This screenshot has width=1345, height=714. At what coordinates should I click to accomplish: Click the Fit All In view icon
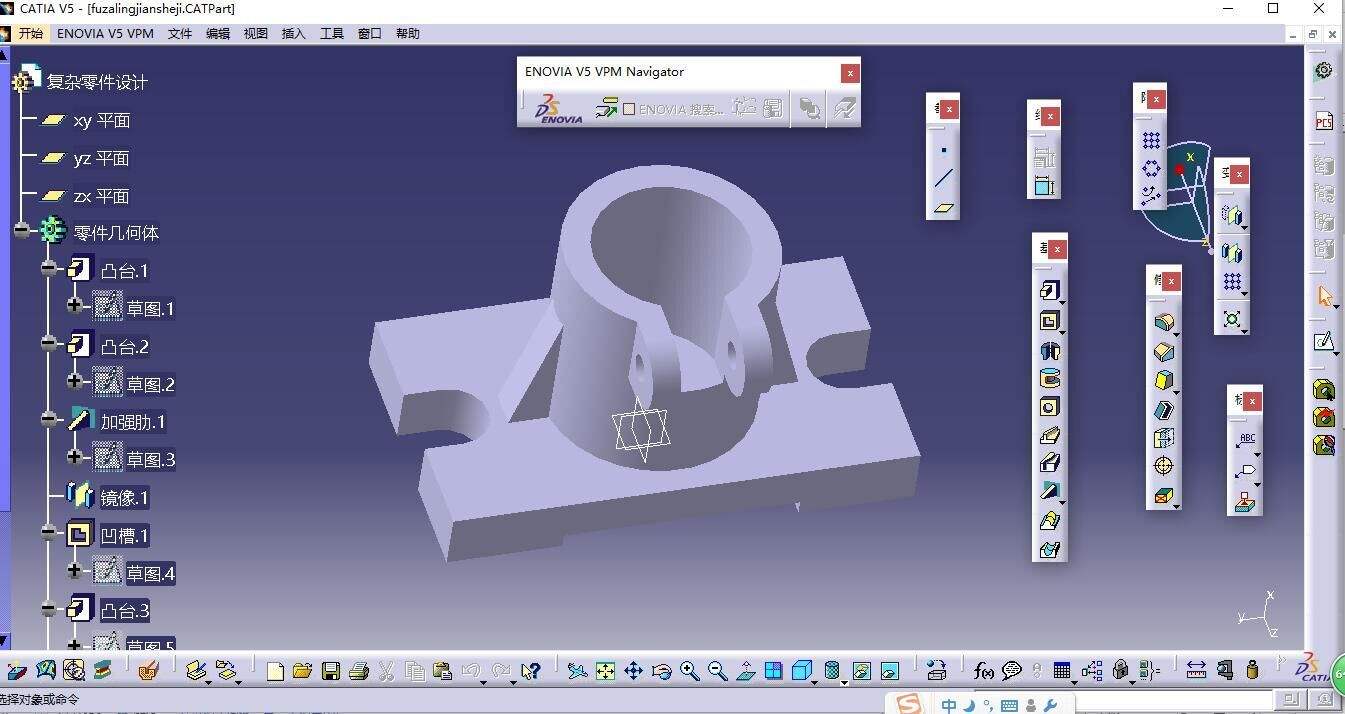(605, 671)
